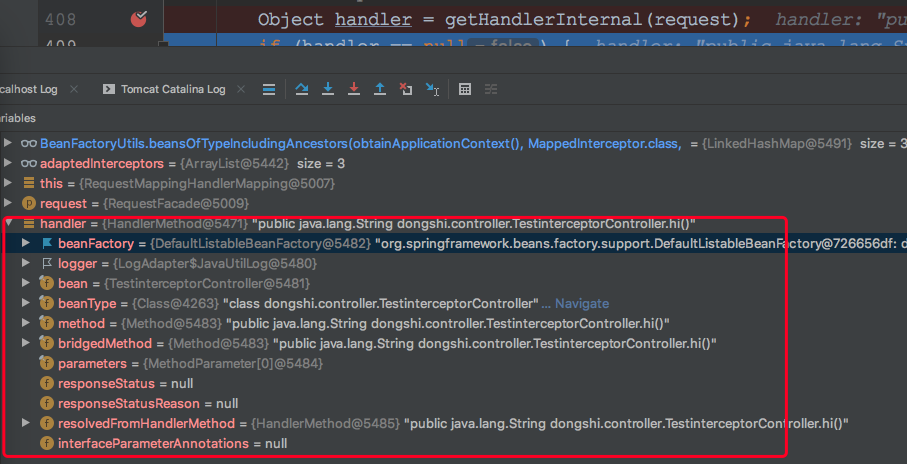Viewport: 907px width, 464px height.
Task: Expand the BeanFactoryUtils watch entry
Action: pyautogui.click(x=8, y=143)
